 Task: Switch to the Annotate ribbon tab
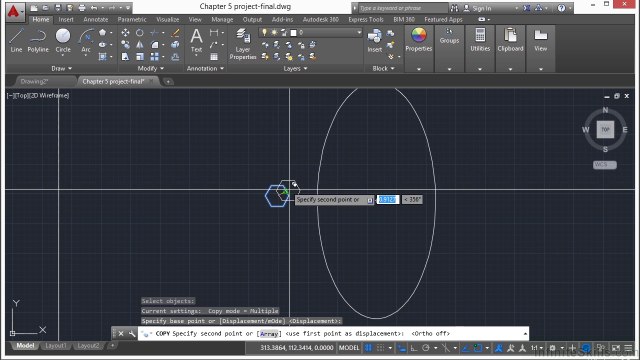(x=96, y=19)
